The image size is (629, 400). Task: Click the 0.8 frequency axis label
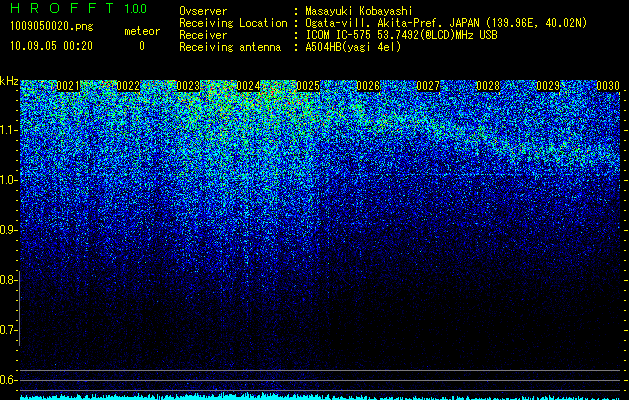pos(8,280)
